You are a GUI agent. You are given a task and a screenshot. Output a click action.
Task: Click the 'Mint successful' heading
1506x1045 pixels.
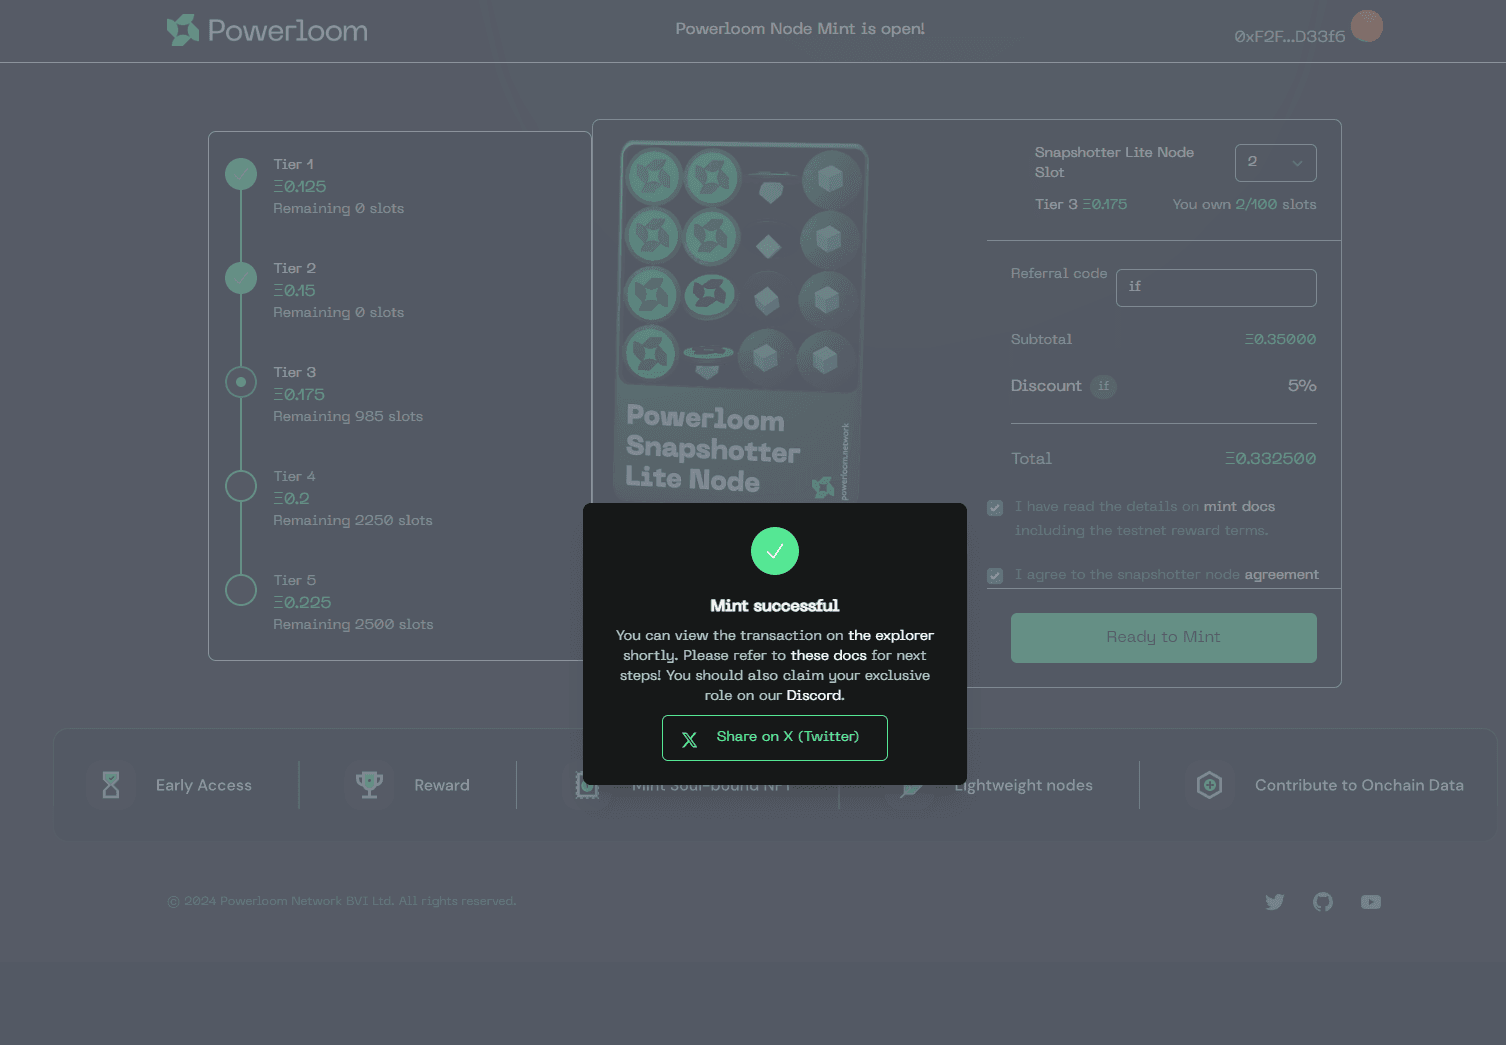point(775,606)
